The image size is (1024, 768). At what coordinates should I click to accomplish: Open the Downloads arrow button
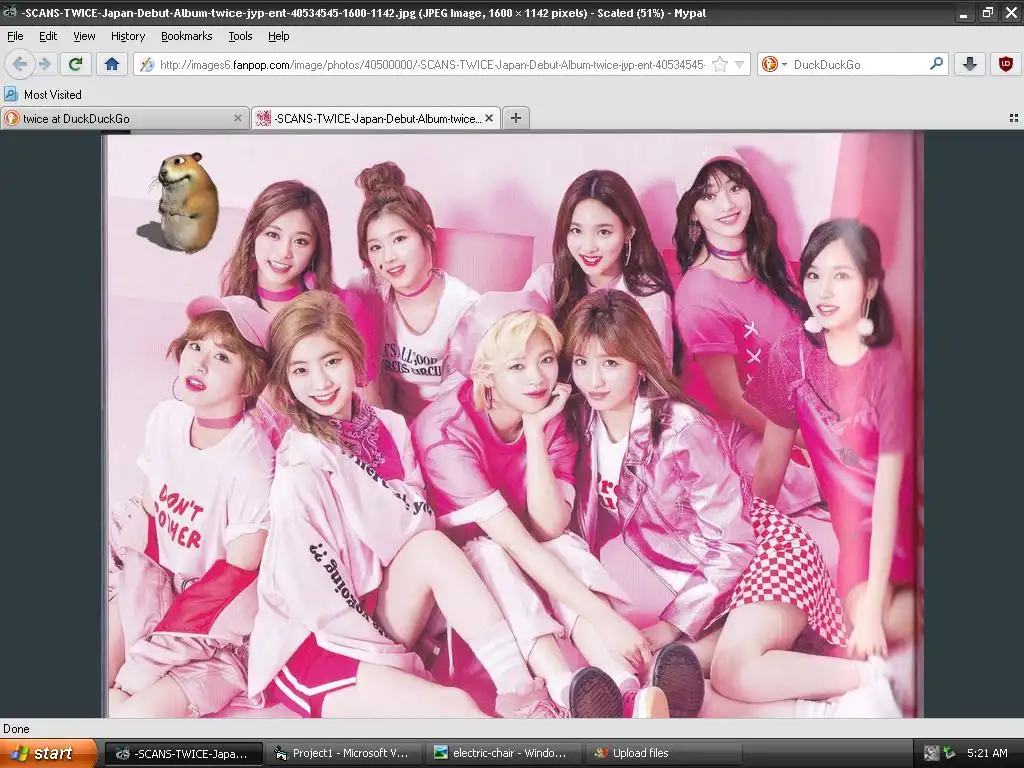970,64
